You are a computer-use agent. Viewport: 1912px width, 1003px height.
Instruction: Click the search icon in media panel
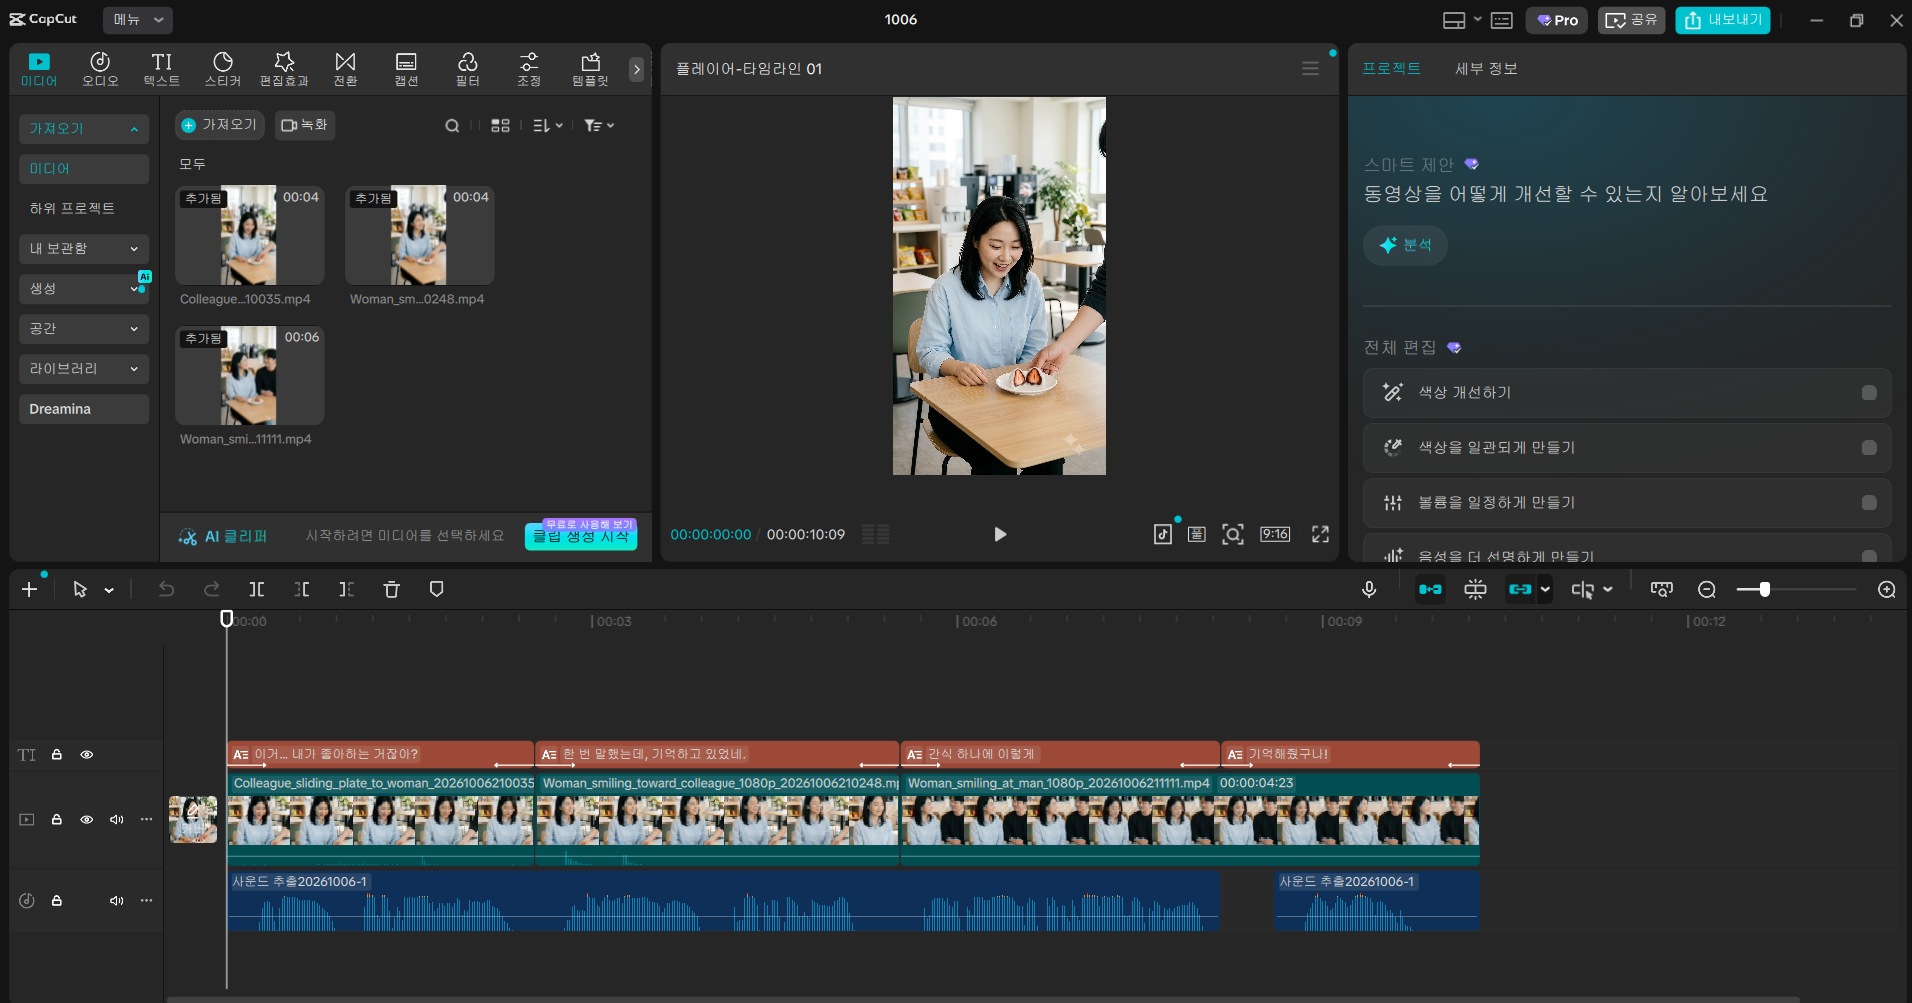click(452, 126)
